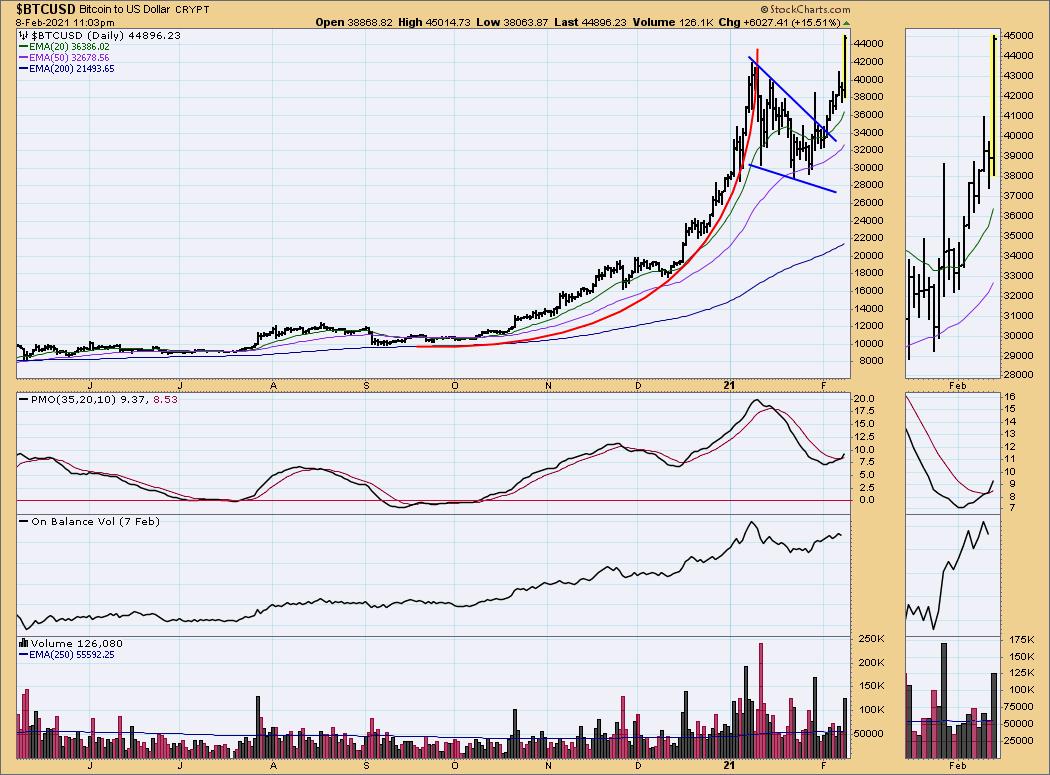The image size is (1050, 775).
Task: Click the candlestick icon before $BTCUSD (Daily)
Action: [x=24, y=36]
